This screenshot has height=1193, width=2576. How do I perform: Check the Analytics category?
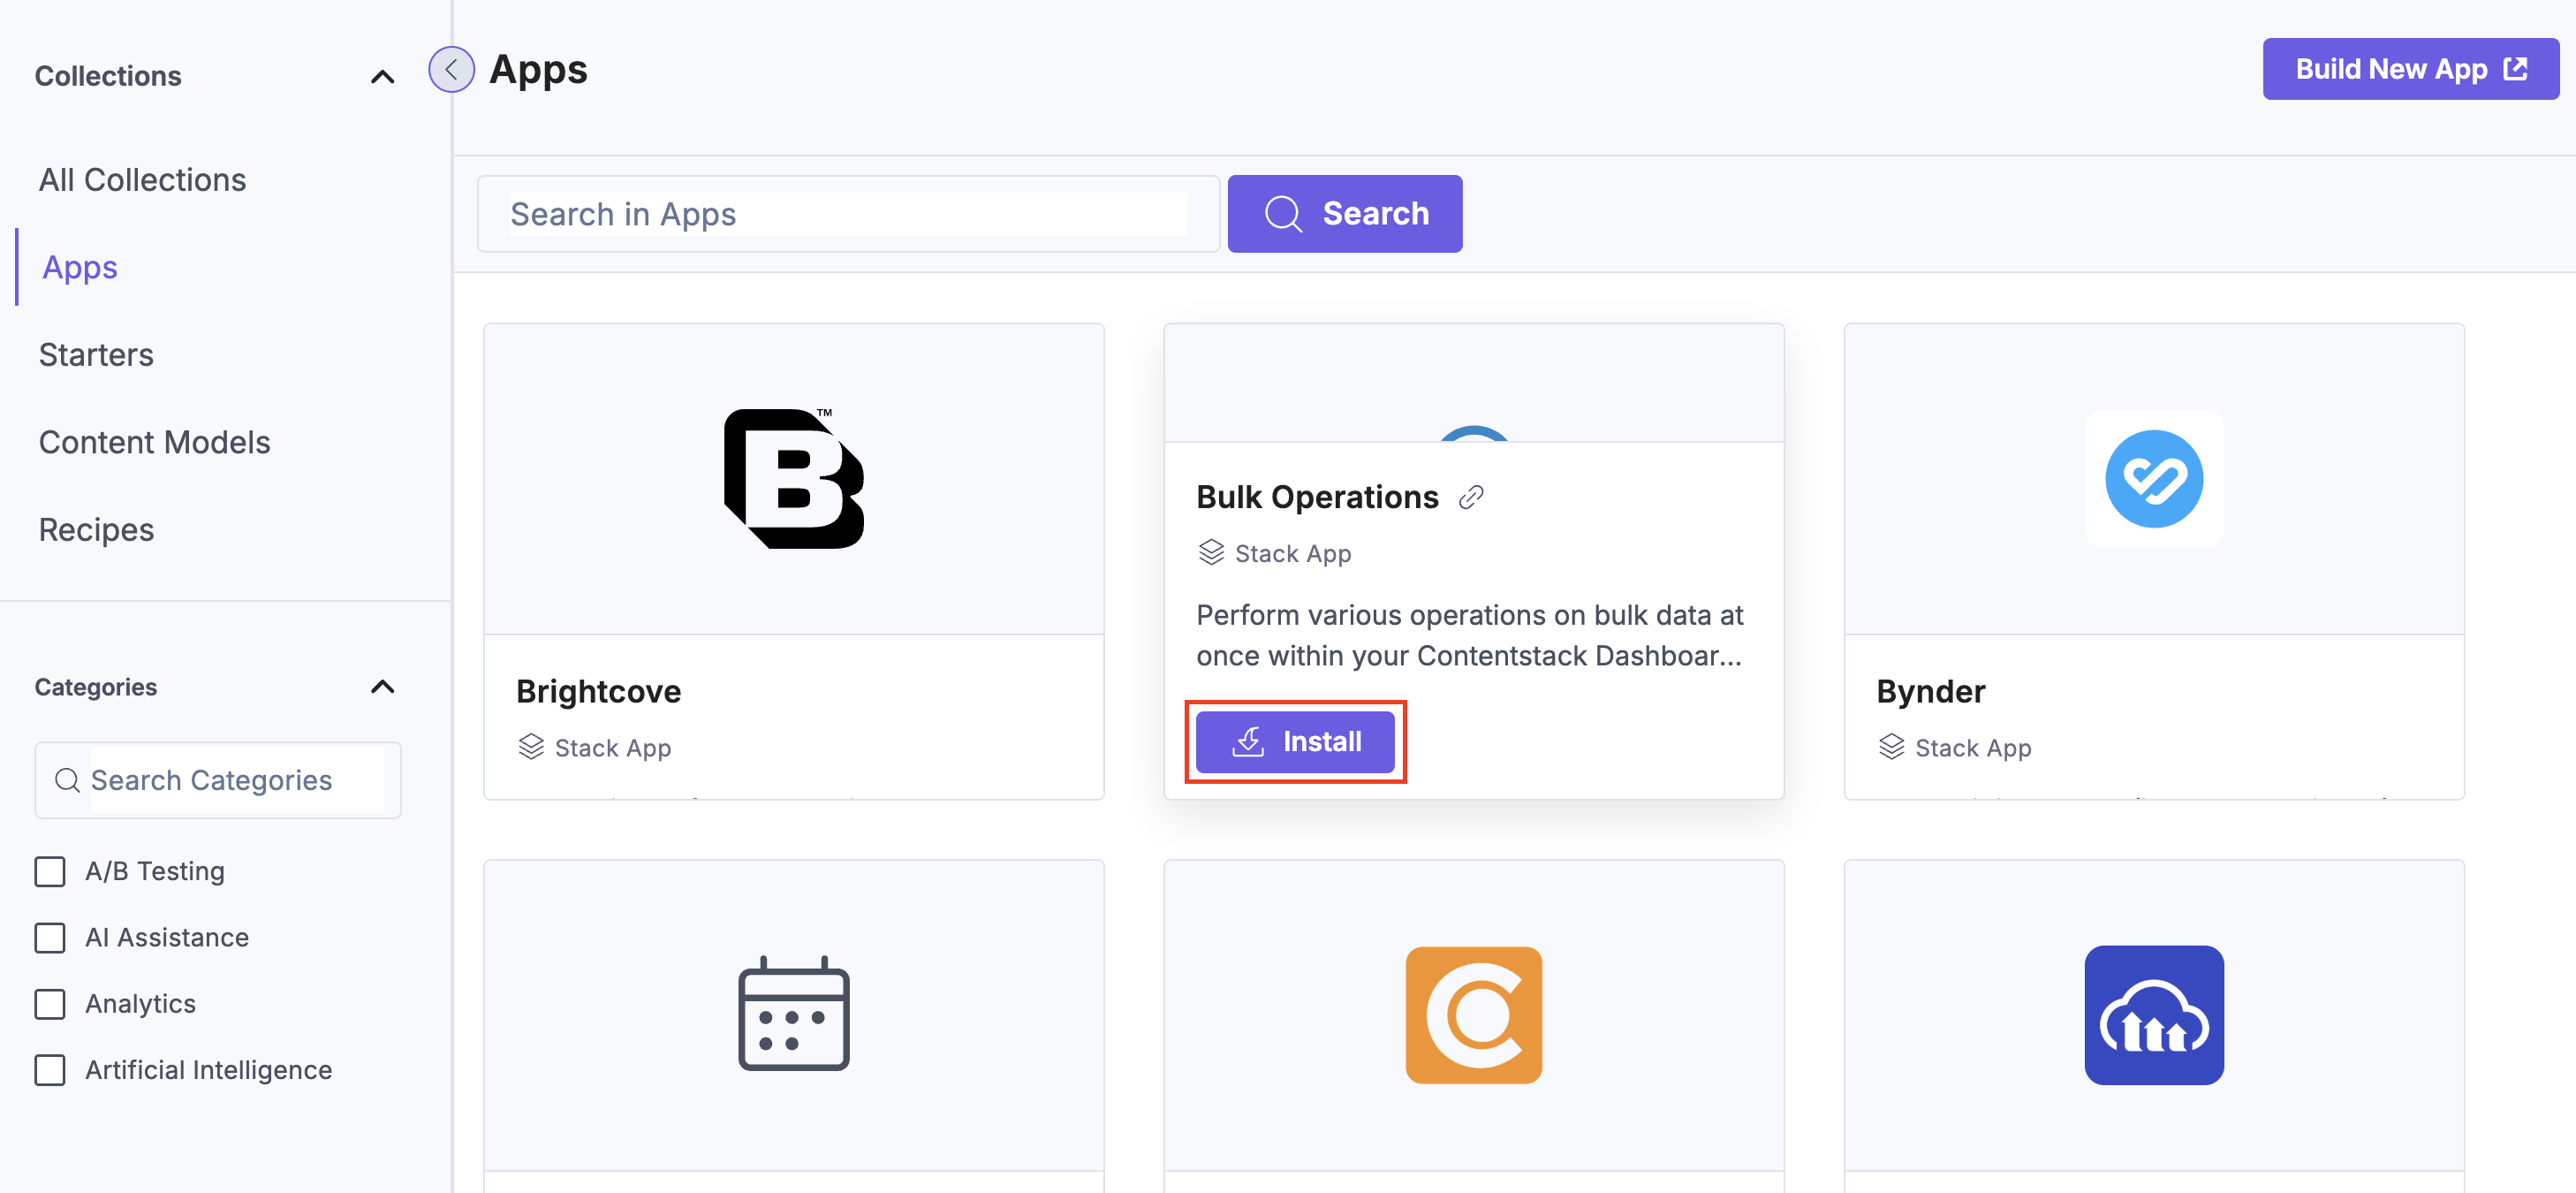pyautogui.click(x=50, y=1003)
